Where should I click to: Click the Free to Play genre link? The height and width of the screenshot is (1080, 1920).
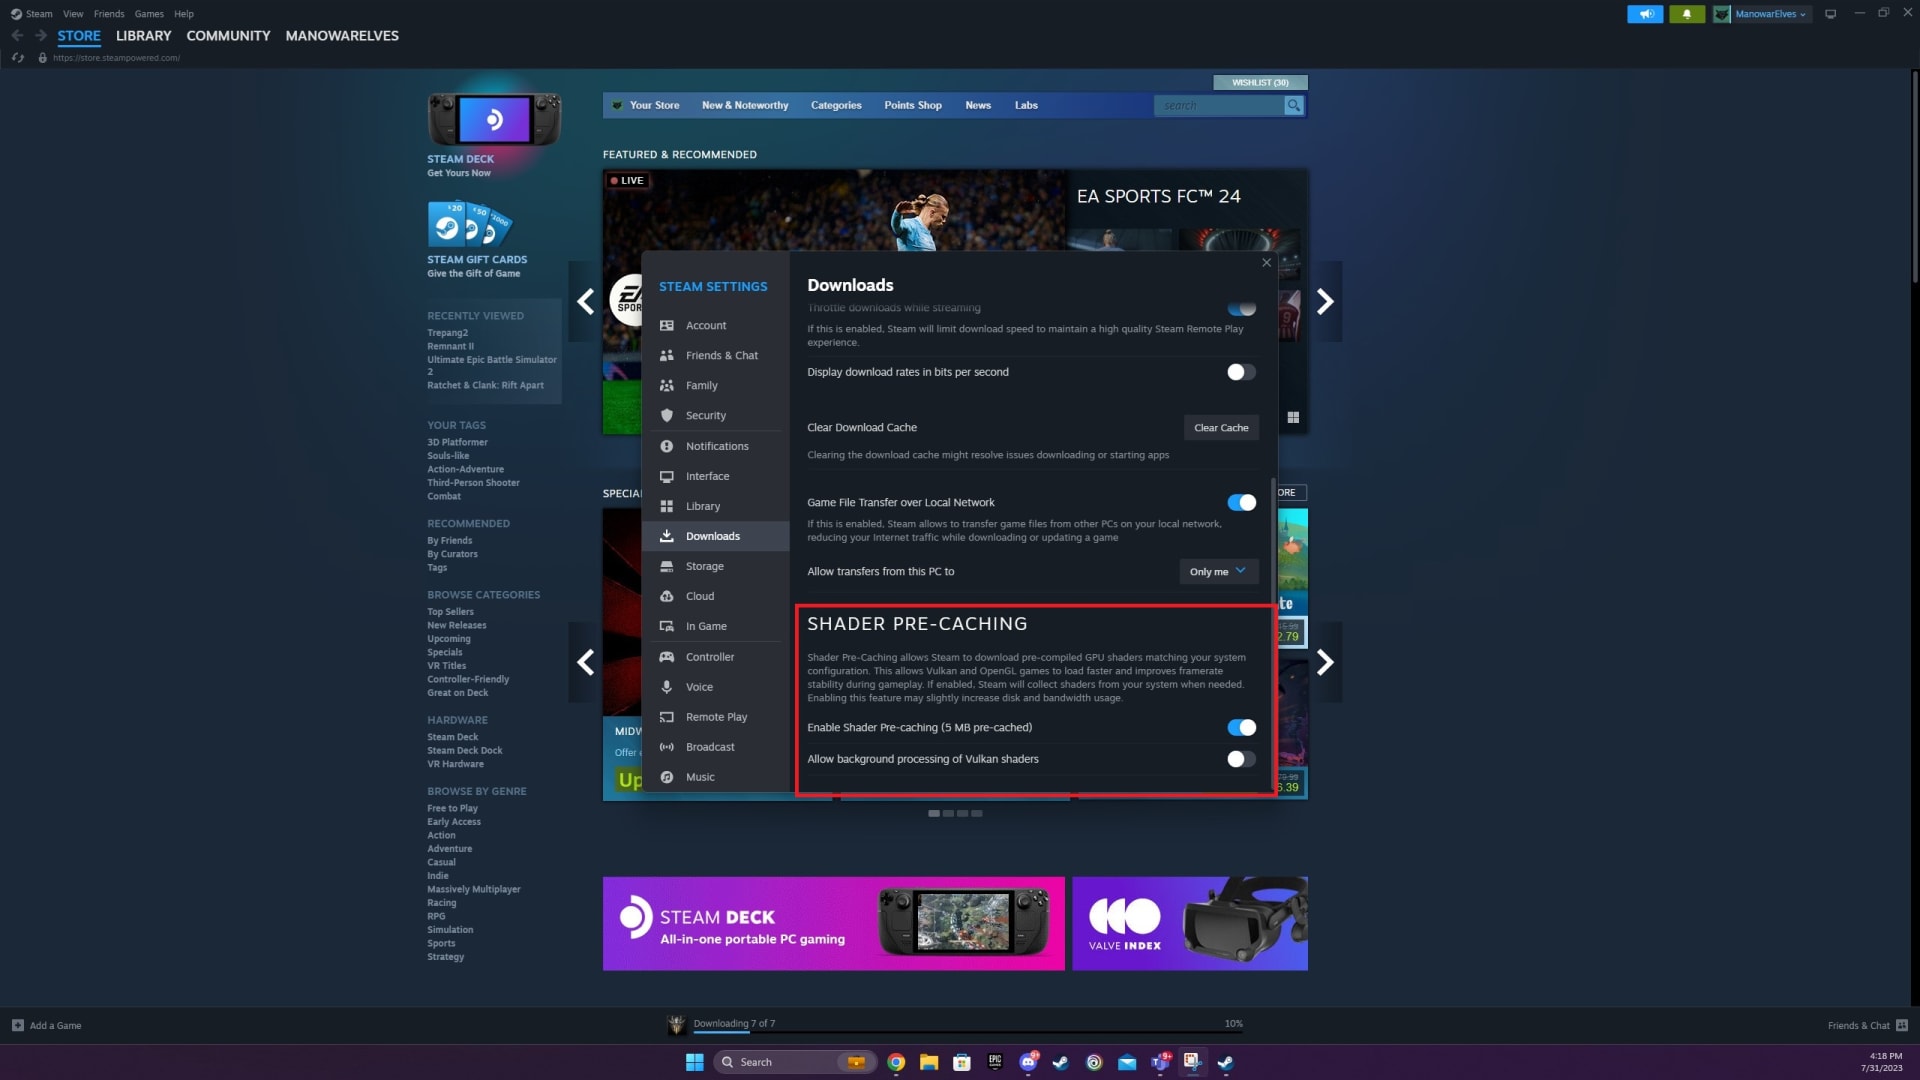pos(452,809)
